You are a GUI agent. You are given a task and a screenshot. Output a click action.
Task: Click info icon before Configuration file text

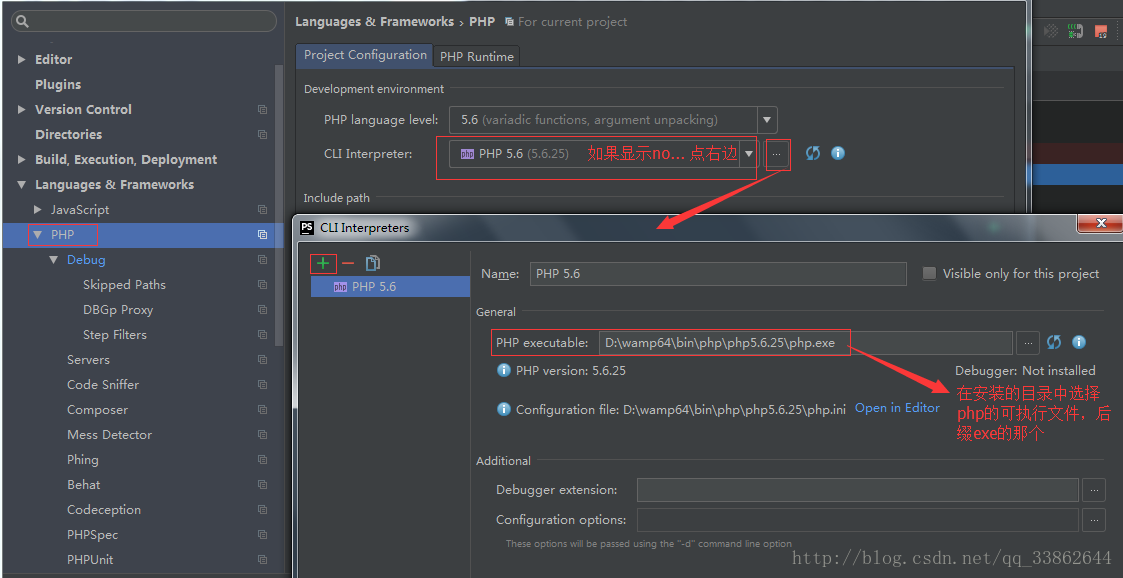[x=504, y=409]
